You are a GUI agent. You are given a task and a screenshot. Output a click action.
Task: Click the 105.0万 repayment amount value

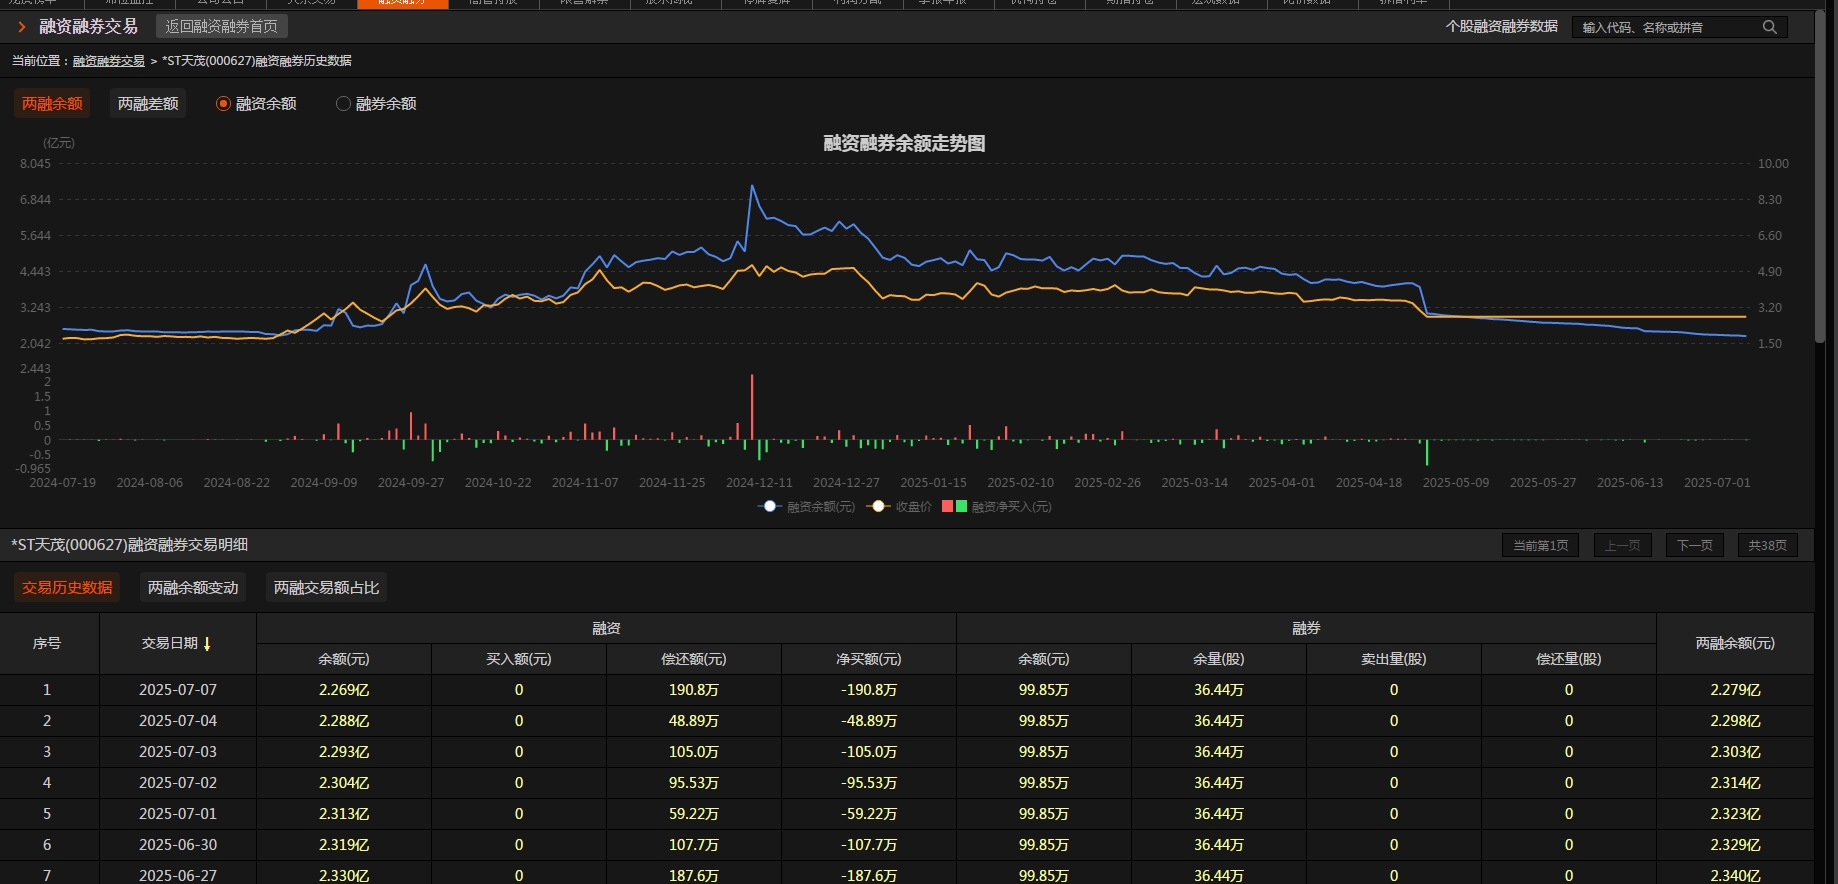[x=694, y=752]
